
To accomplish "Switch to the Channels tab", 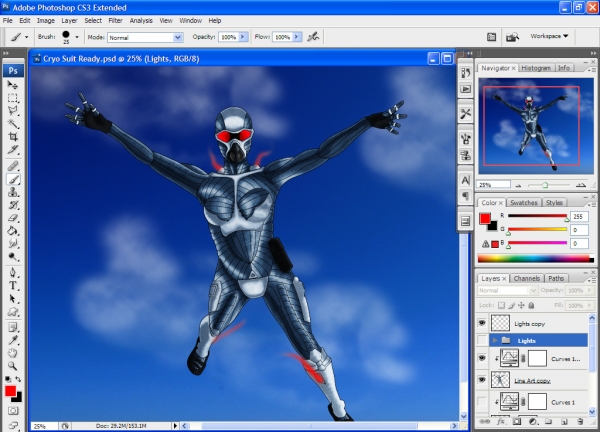I will (x=527, y=278).
